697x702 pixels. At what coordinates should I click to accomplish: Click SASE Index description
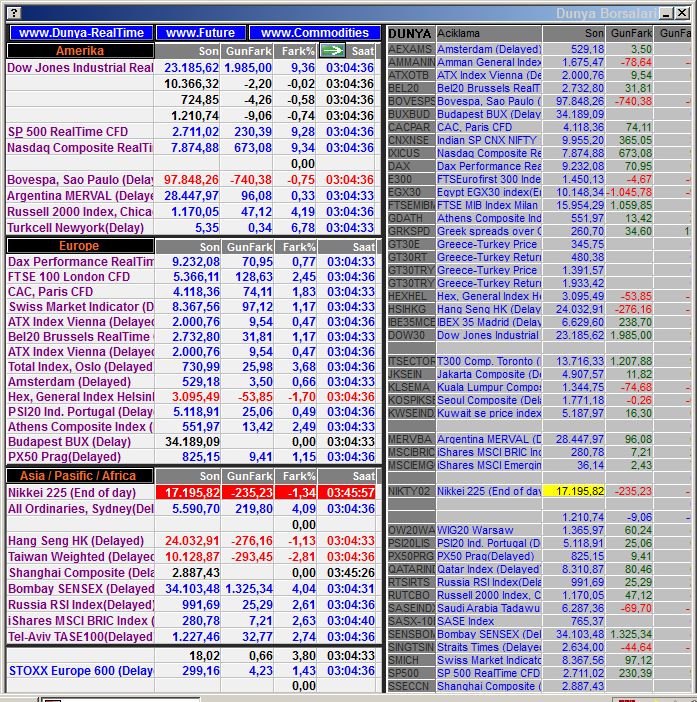coord(488,621)
